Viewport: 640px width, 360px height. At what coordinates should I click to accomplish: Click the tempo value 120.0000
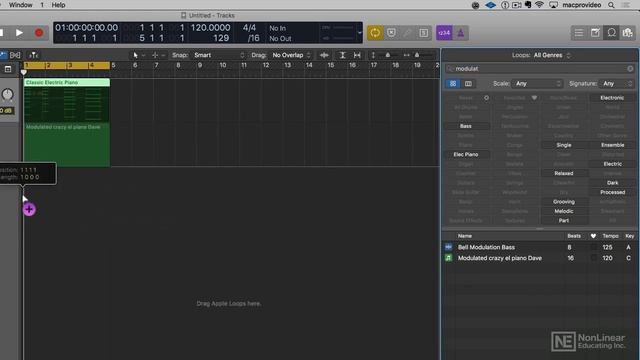pyautogui.click(x=210, y=28)
